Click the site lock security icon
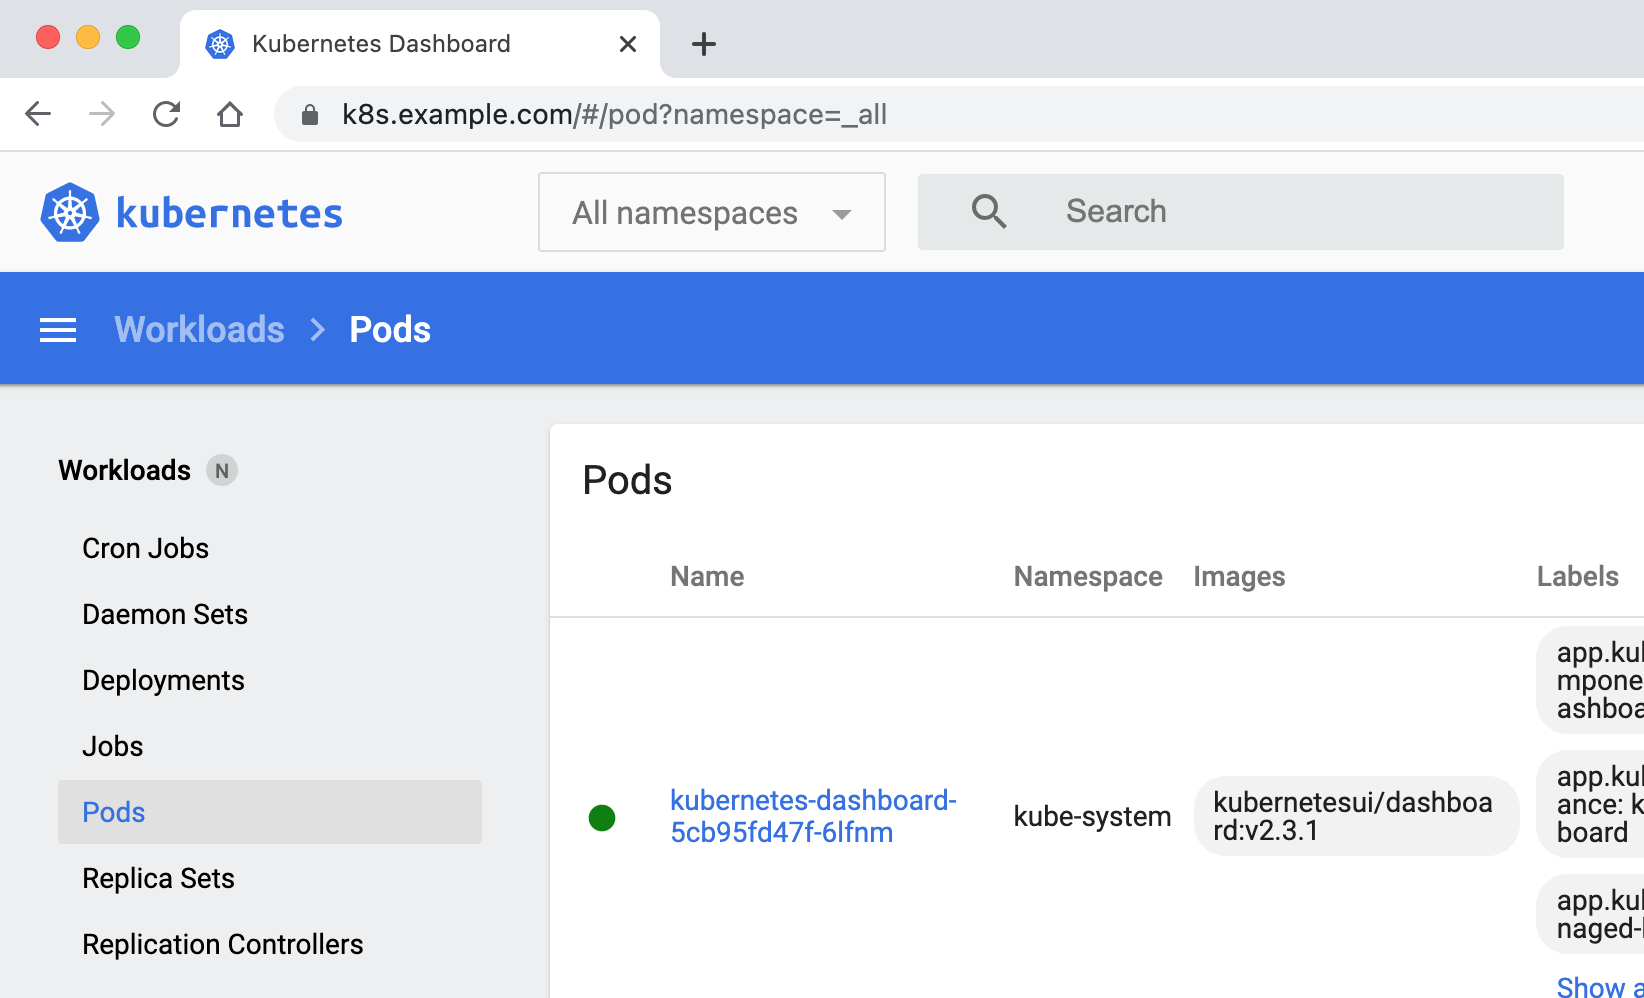The height and width of the screenshot is (998, 1644). click(x=310, y=115)
